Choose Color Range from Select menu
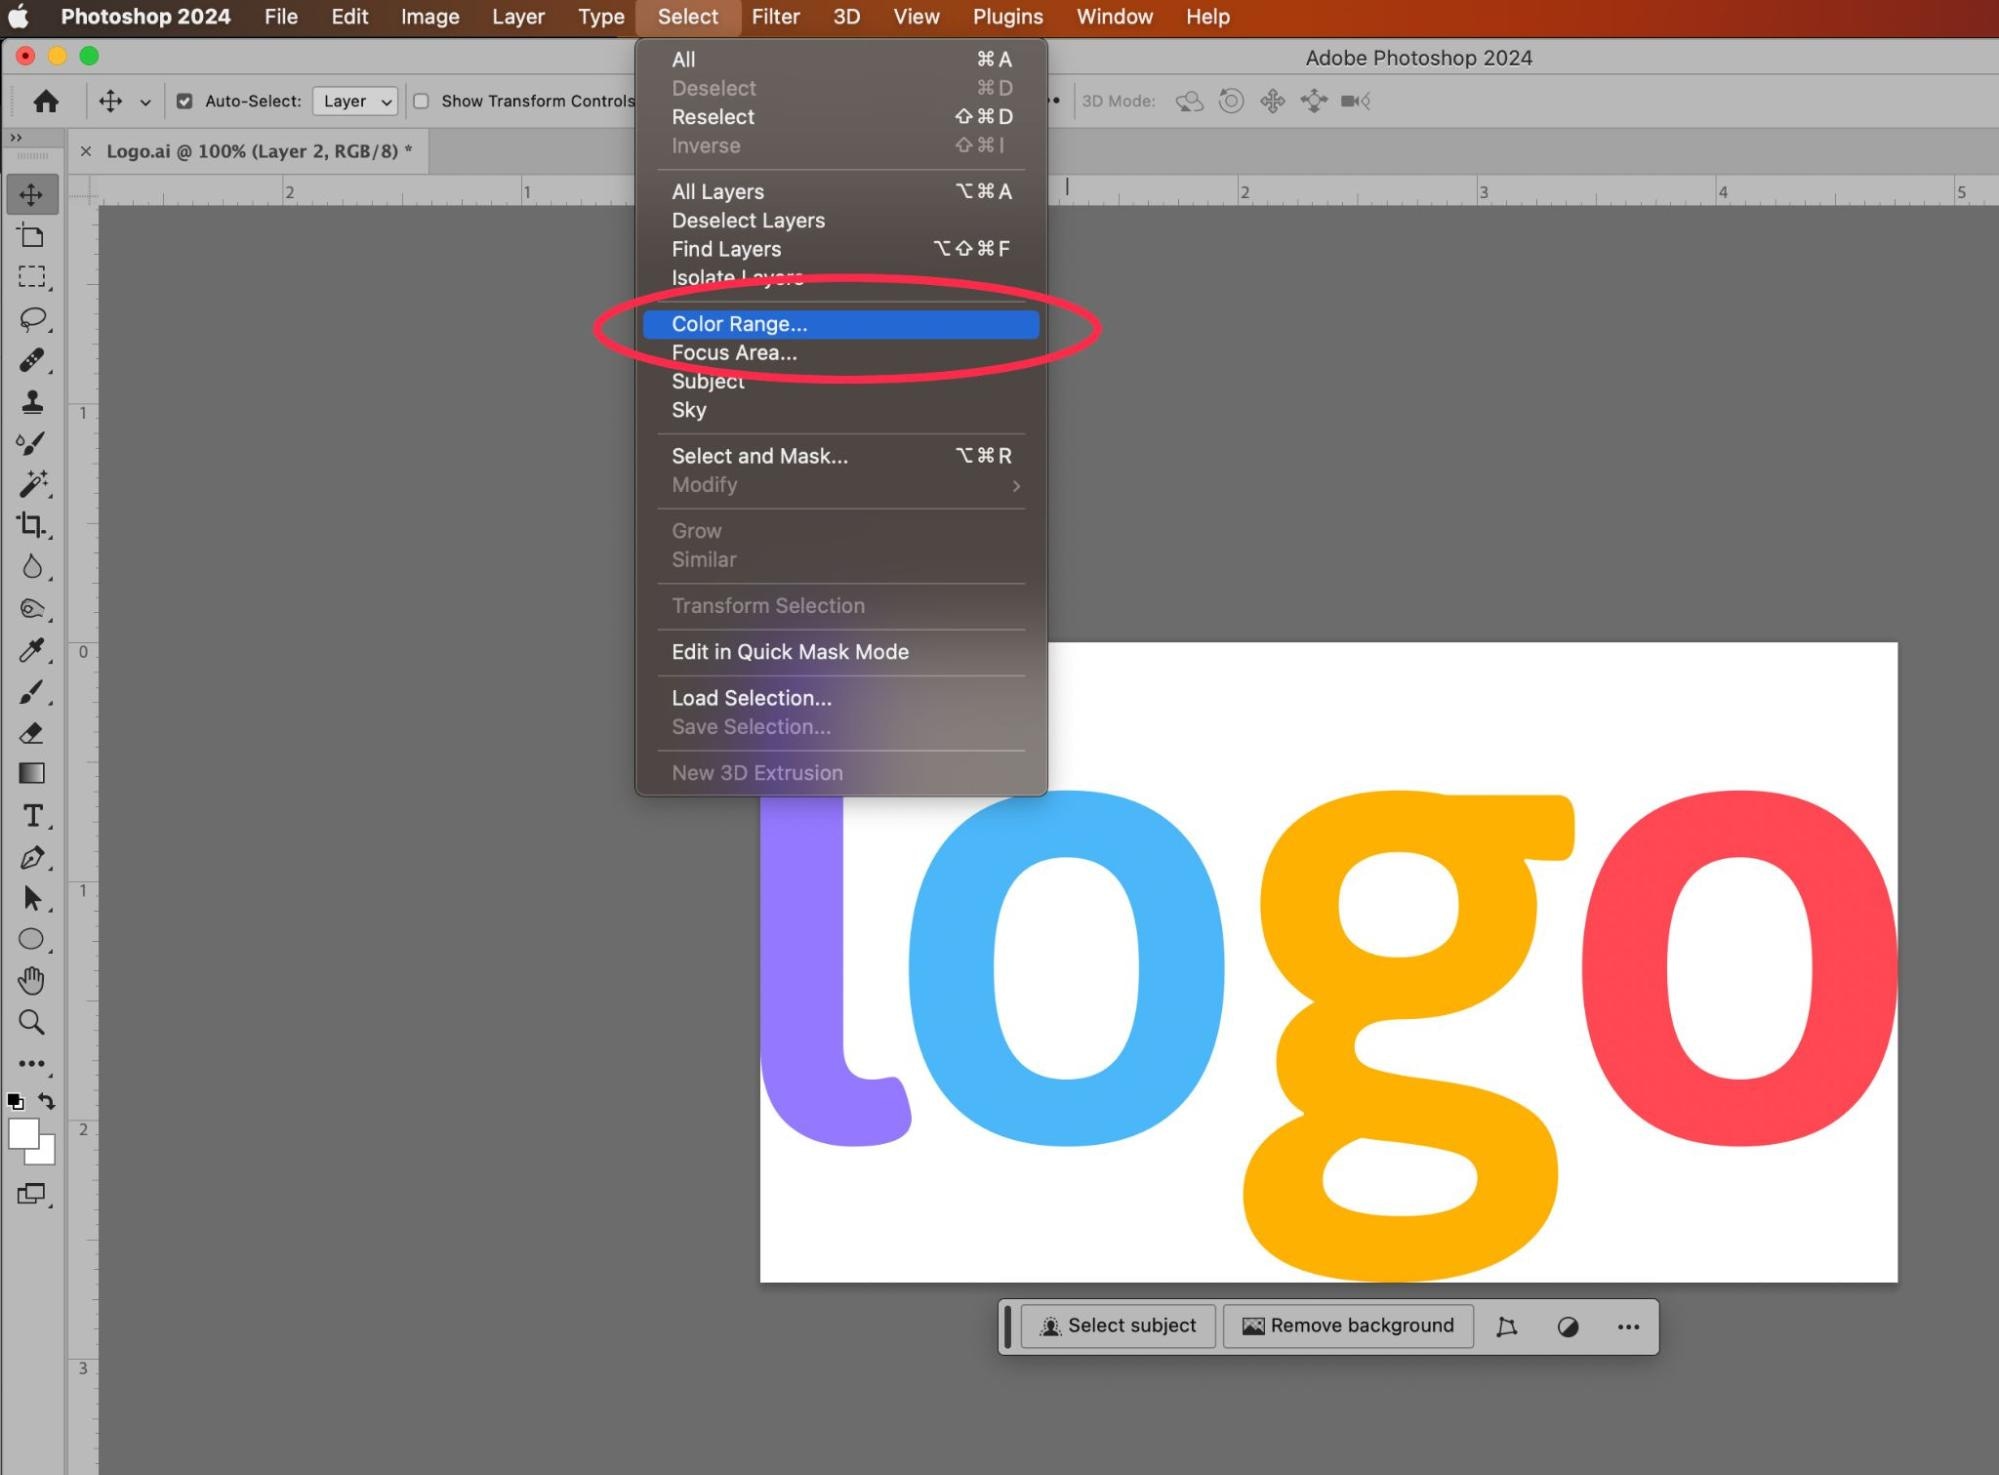The height and width of the screenshot is (1475, 1999). click(x=739, y=324)
